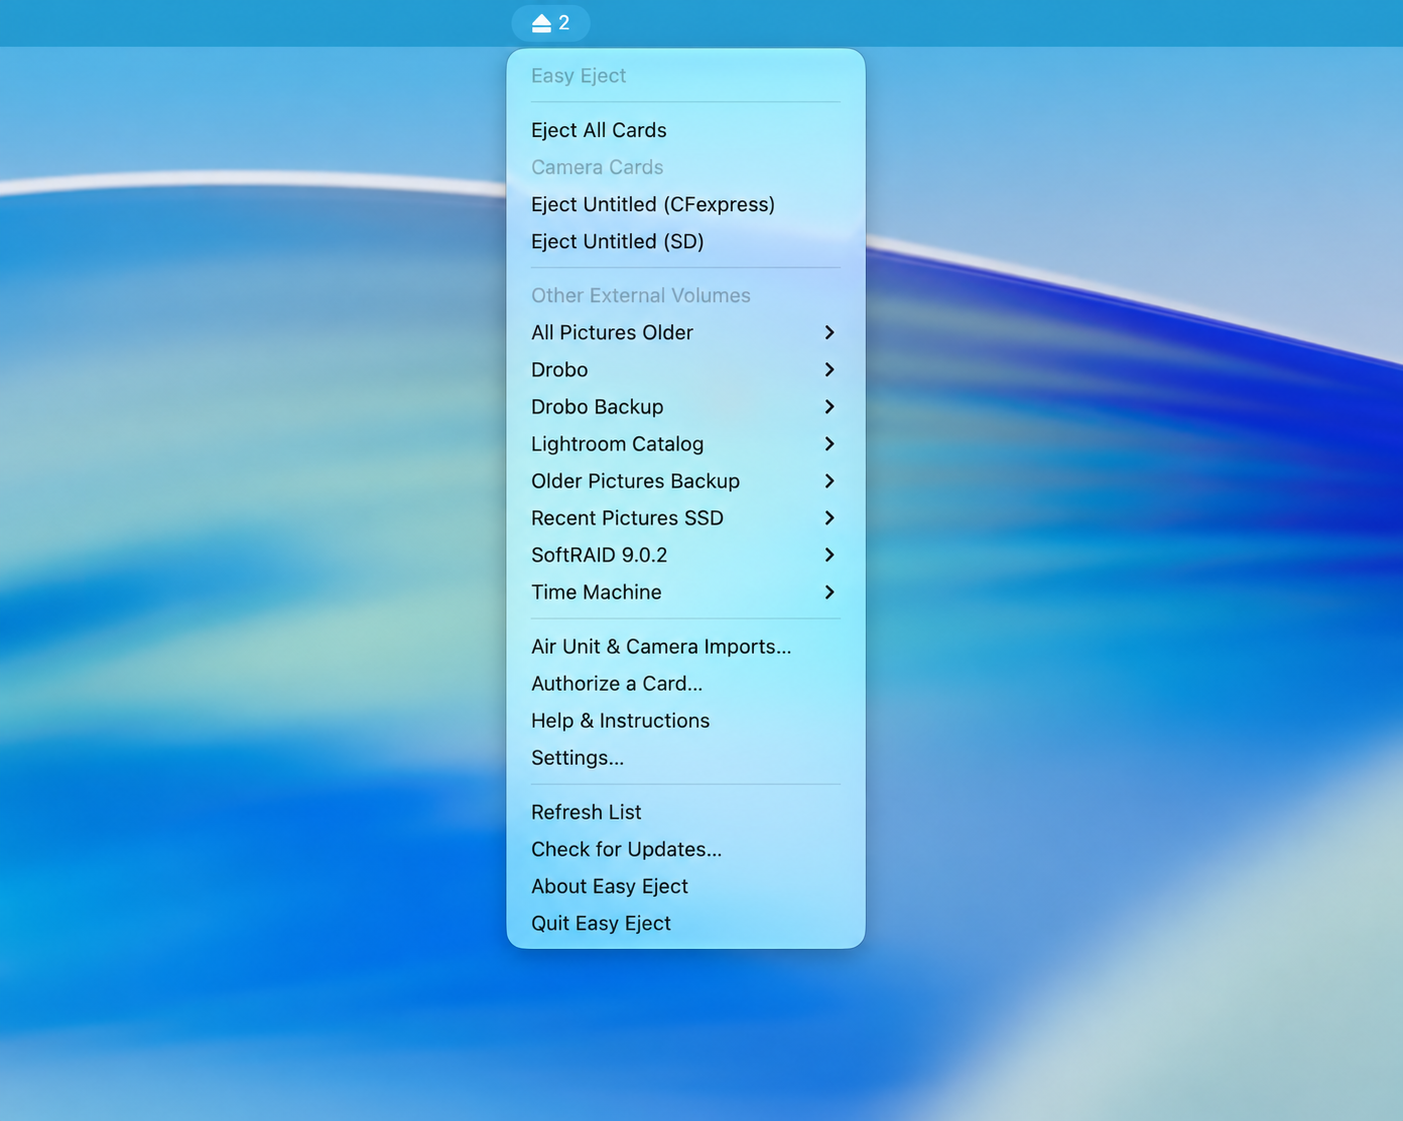This screenshot has width=1403, height=1121.
Task: Open Help & Instructions
Action: pos(685,720)
